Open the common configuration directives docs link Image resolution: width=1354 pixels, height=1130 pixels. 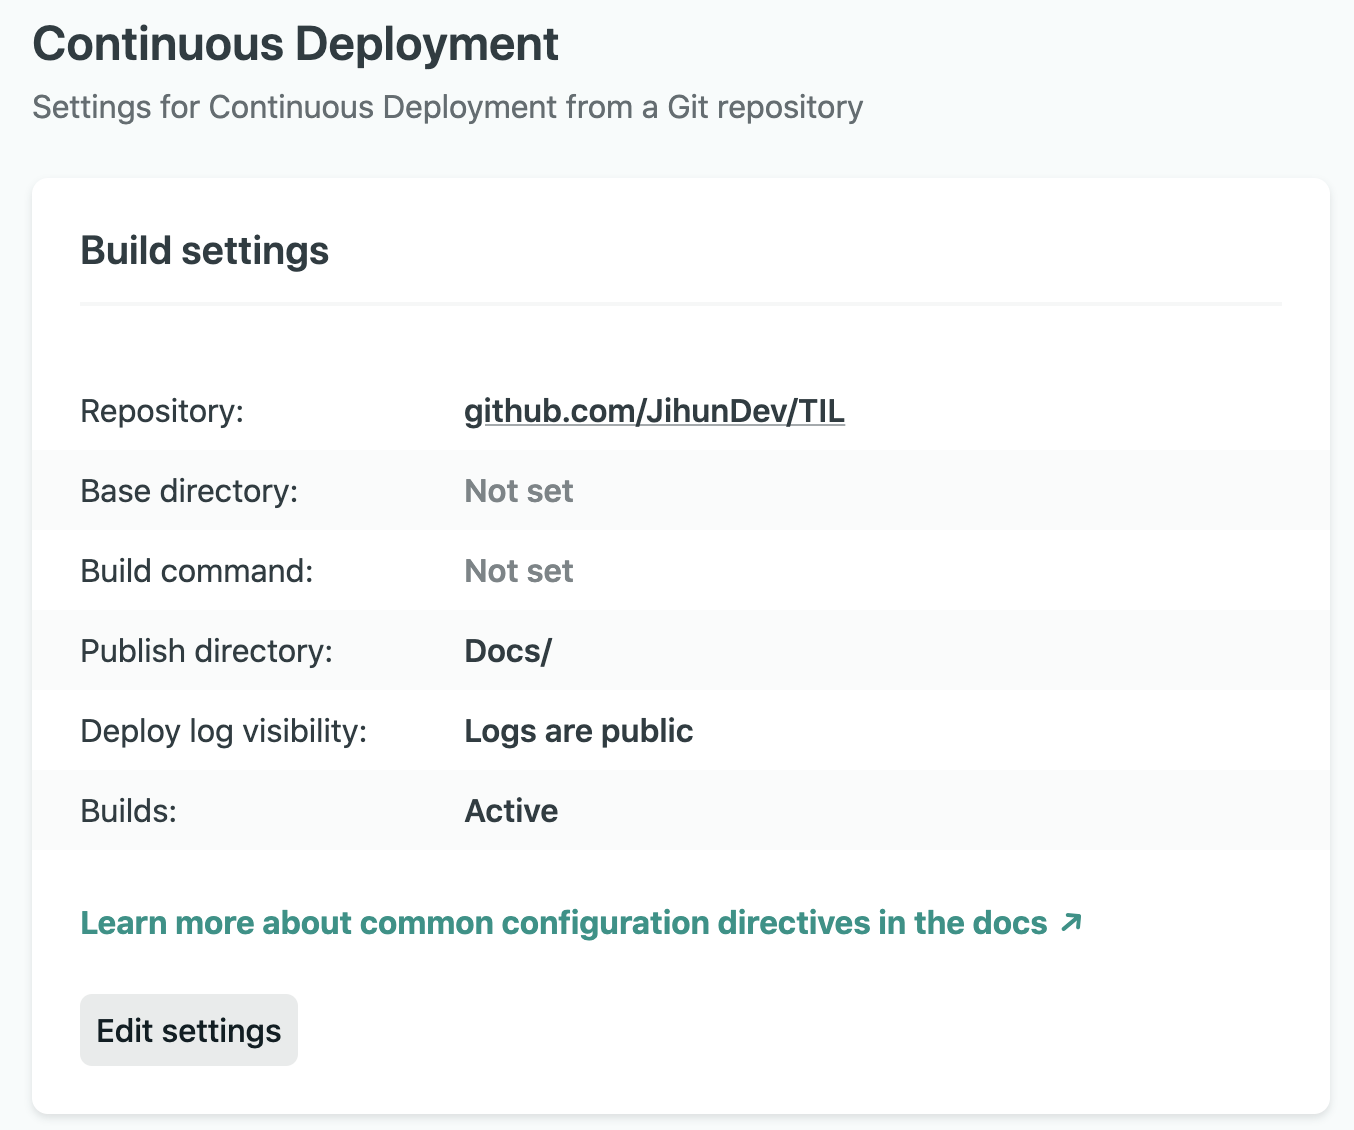tap(563, 922)
